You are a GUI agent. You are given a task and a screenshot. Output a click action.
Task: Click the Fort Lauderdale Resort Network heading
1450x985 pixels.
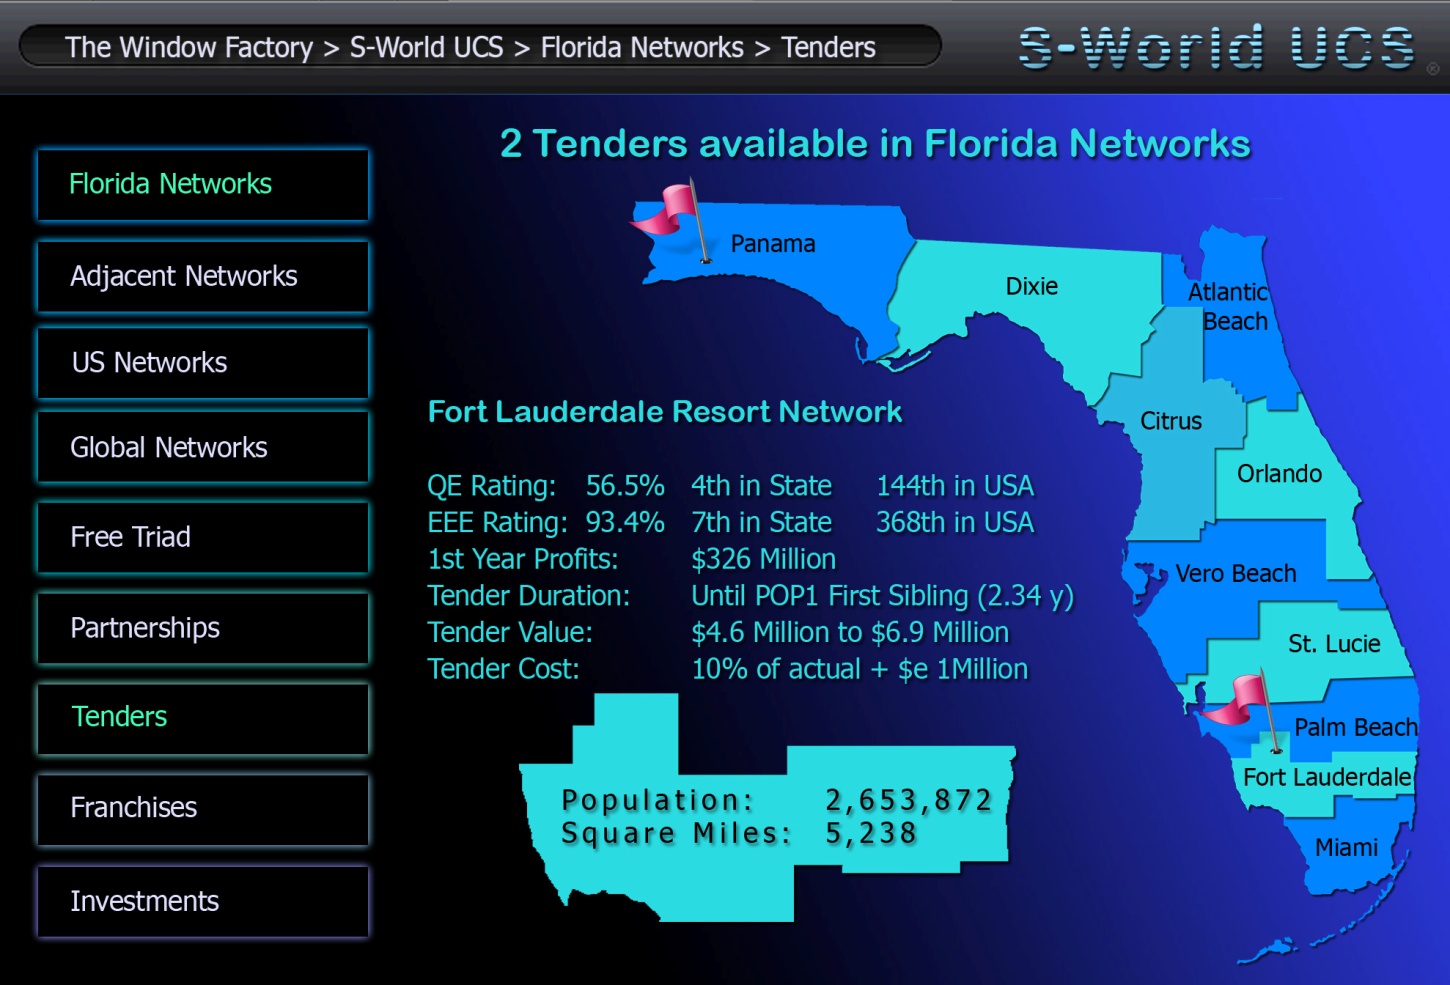(665, 412)
